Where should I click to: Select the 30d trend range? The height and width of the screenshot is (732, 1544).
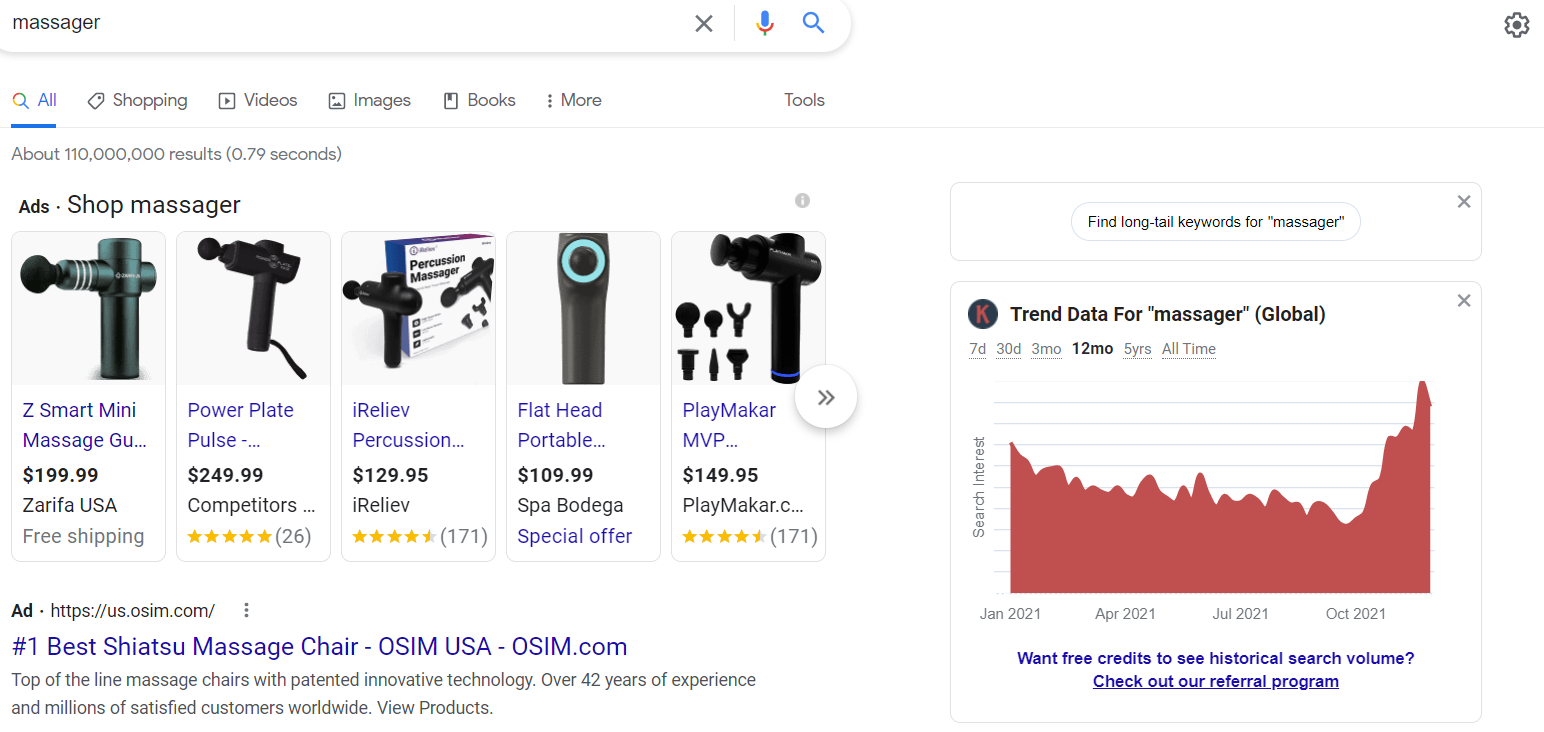click(1009, 349)
